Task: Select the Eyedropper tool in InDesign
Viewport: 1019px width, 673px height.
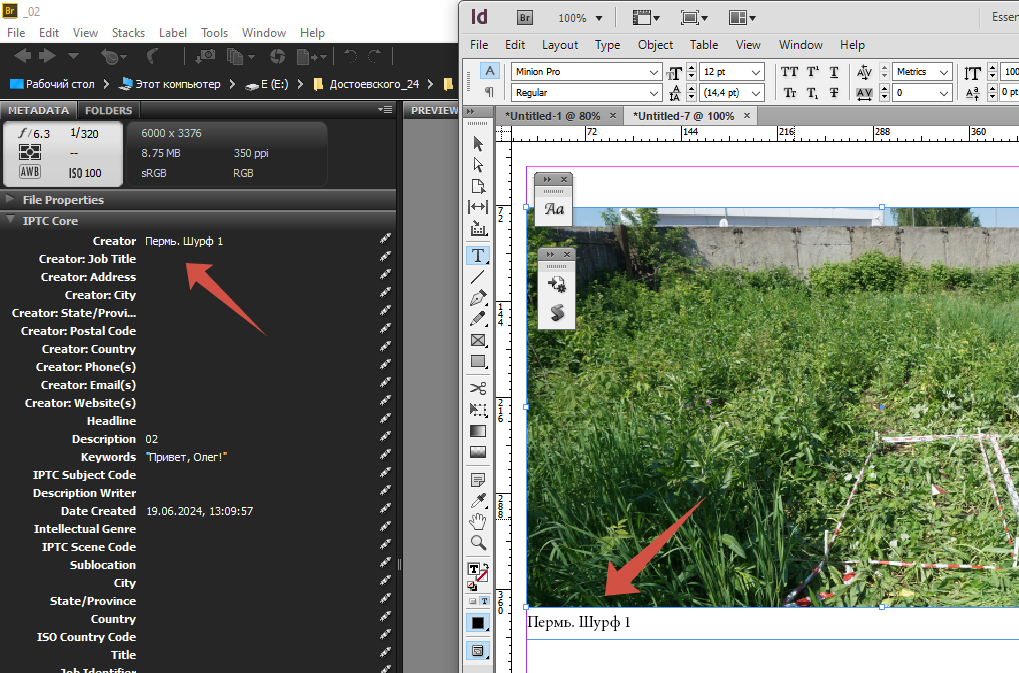Action: tap(478, 501)
